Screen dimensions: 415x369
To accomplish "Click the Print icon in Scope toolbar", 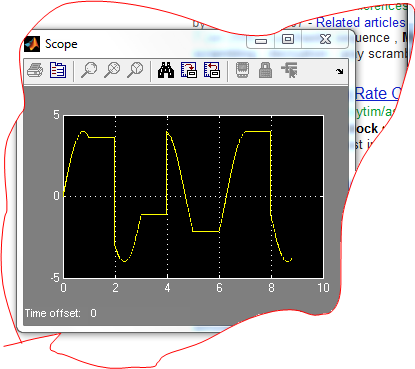I will tap(35, 70).
